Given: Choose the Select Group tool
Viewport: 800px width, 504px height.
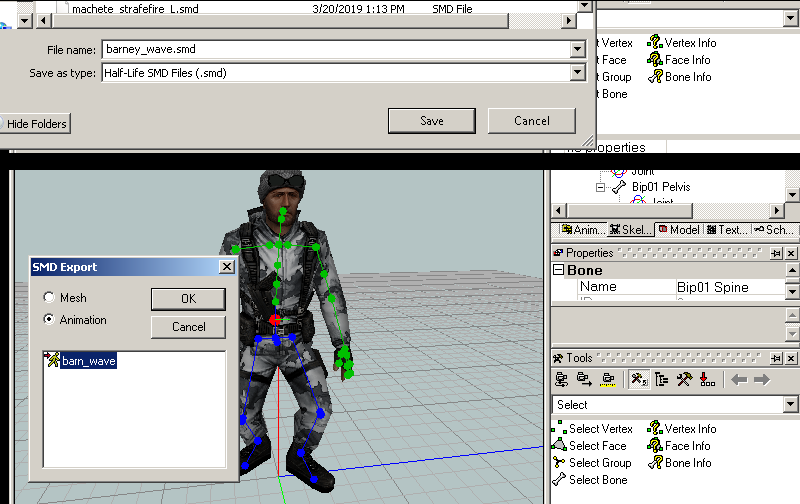Looking at the screenshot, I should pos(592,463).
